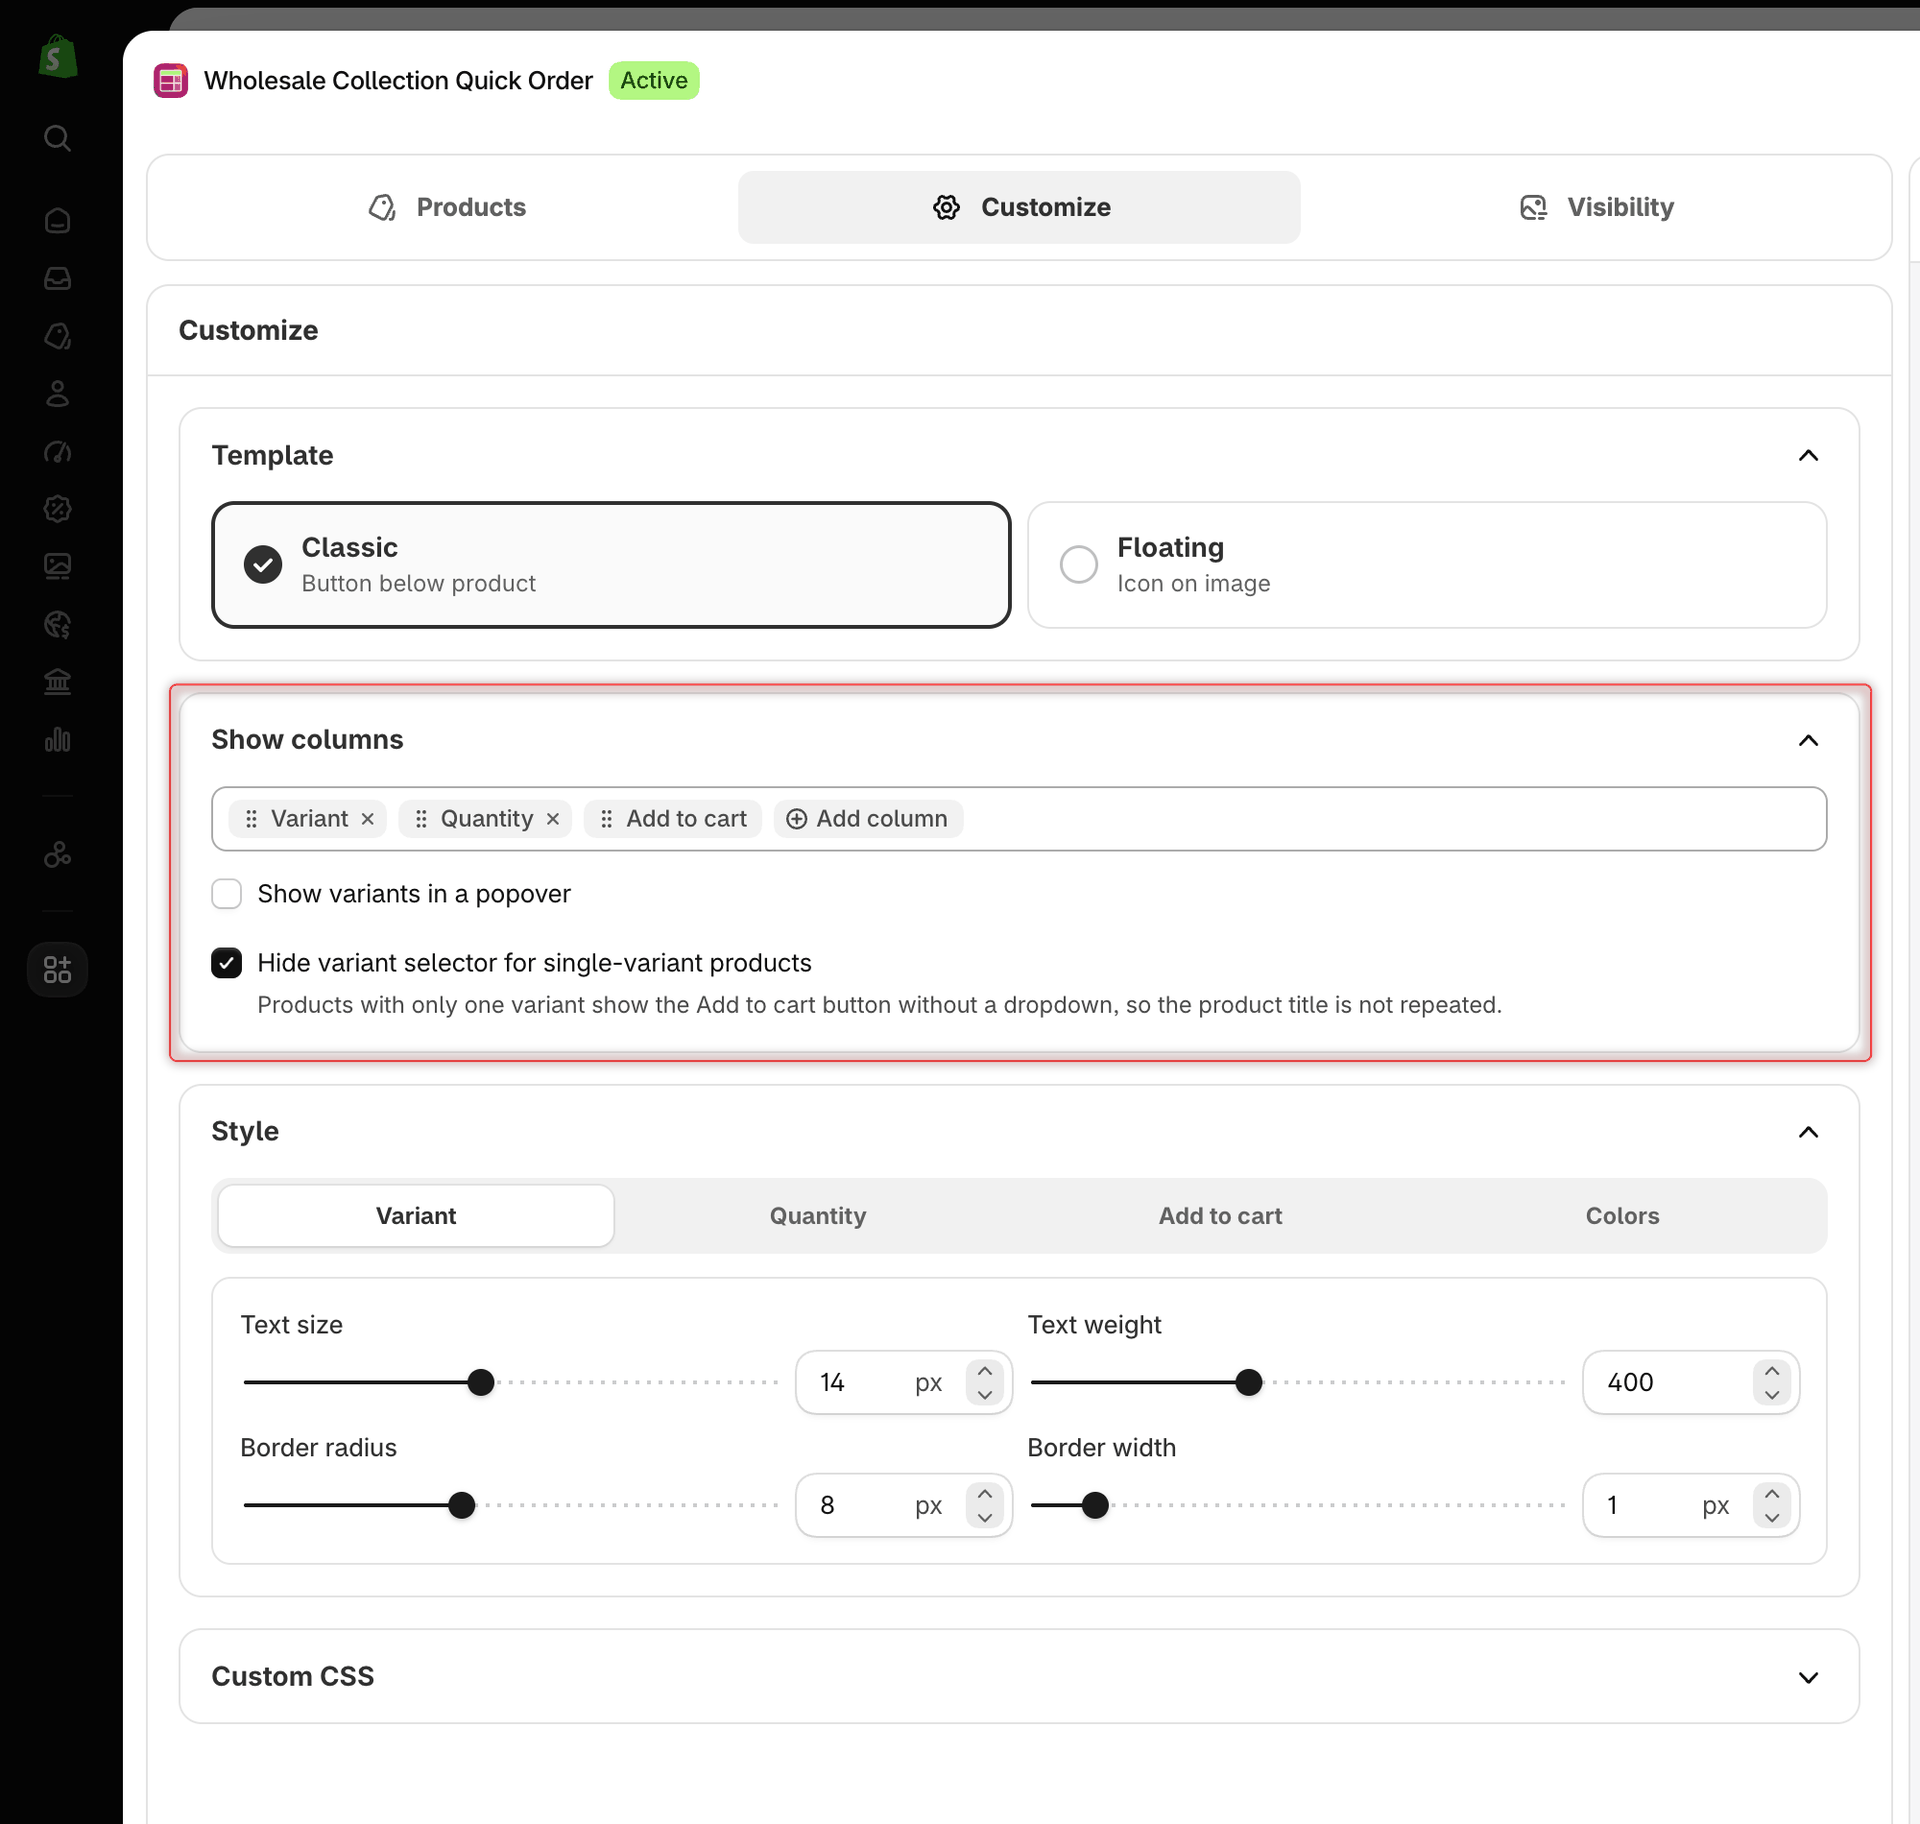The width and height of the screenshot is (1920, 1824).
Task: Open Markets globe icon in sidebar
Action: (58, 625)
